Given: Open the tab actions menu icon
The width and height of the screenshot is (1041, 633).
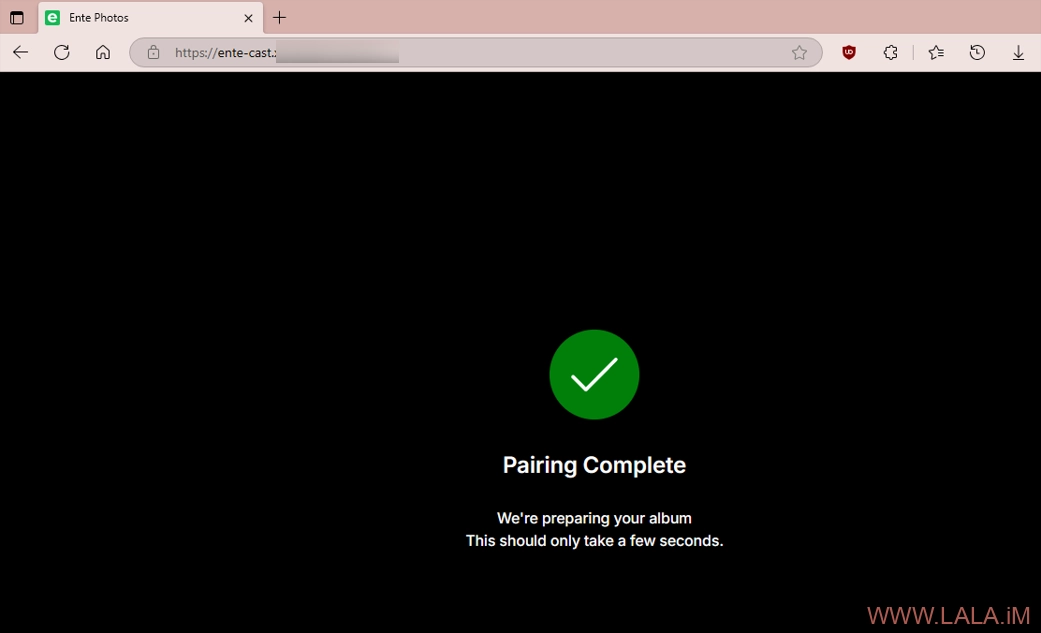Looking at the screenshot, I should click(17, 18).
